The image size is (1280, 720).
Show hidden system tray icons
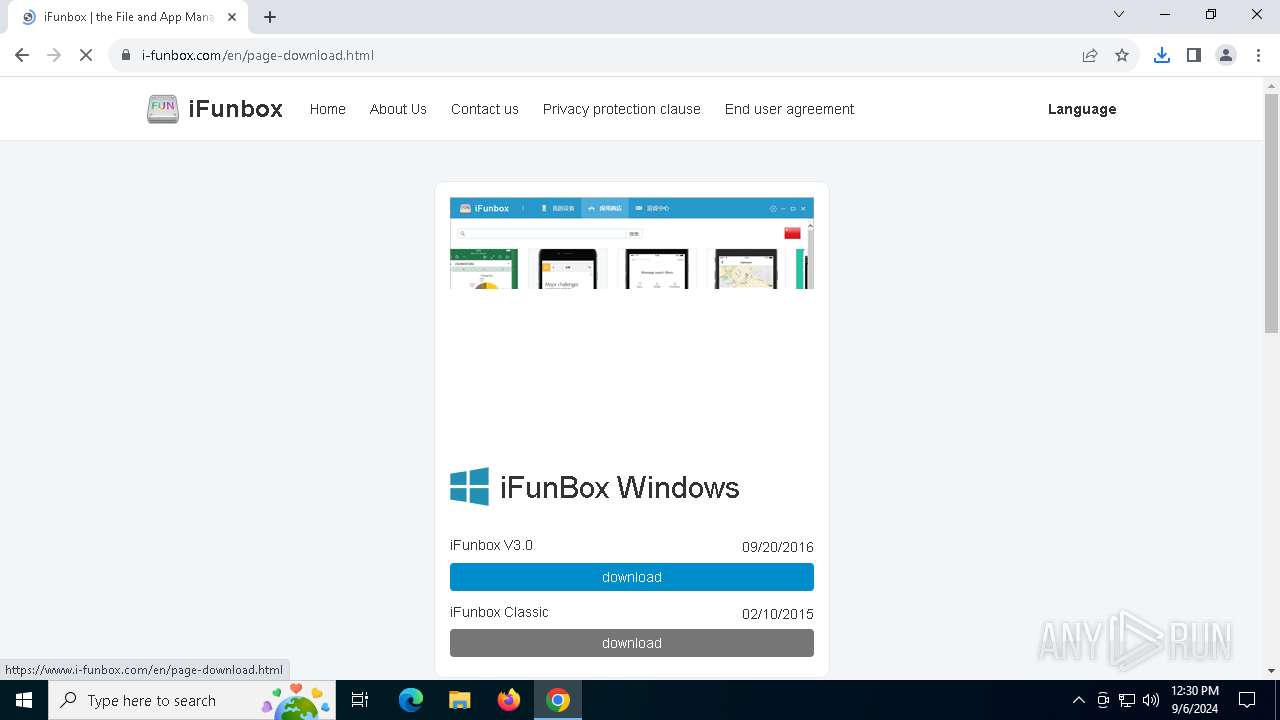click(x=1078, y=700)
